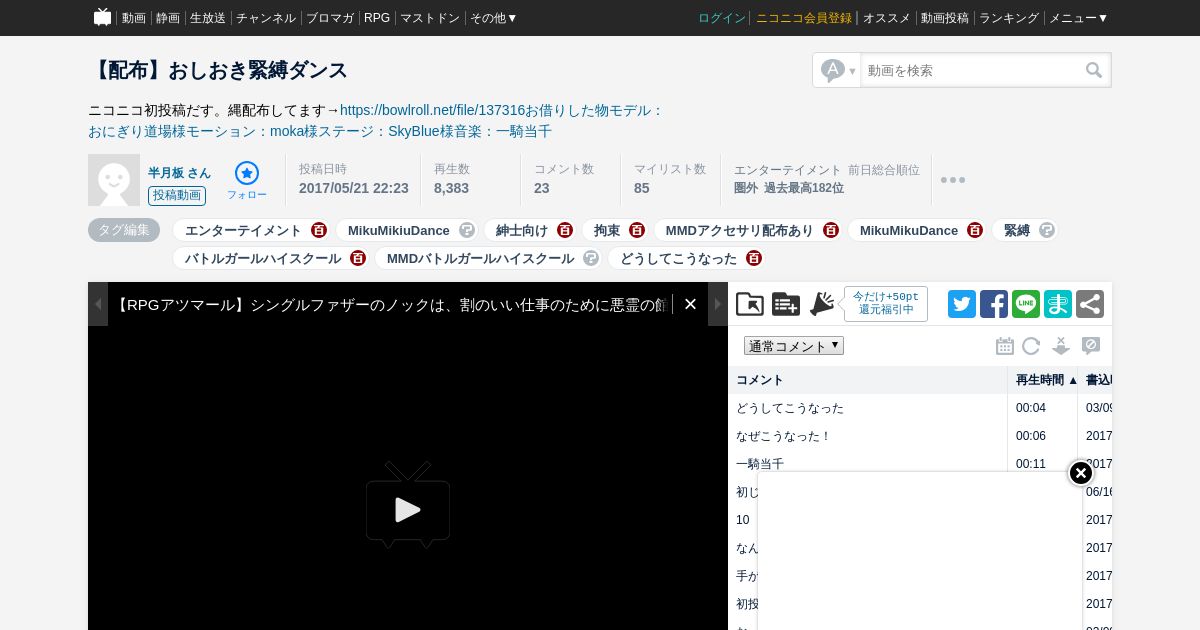Screen dimensions: 1200x630
Task: Click question icon beside MMDバトルガールハイスクール tag
Action: coord(591,258)
